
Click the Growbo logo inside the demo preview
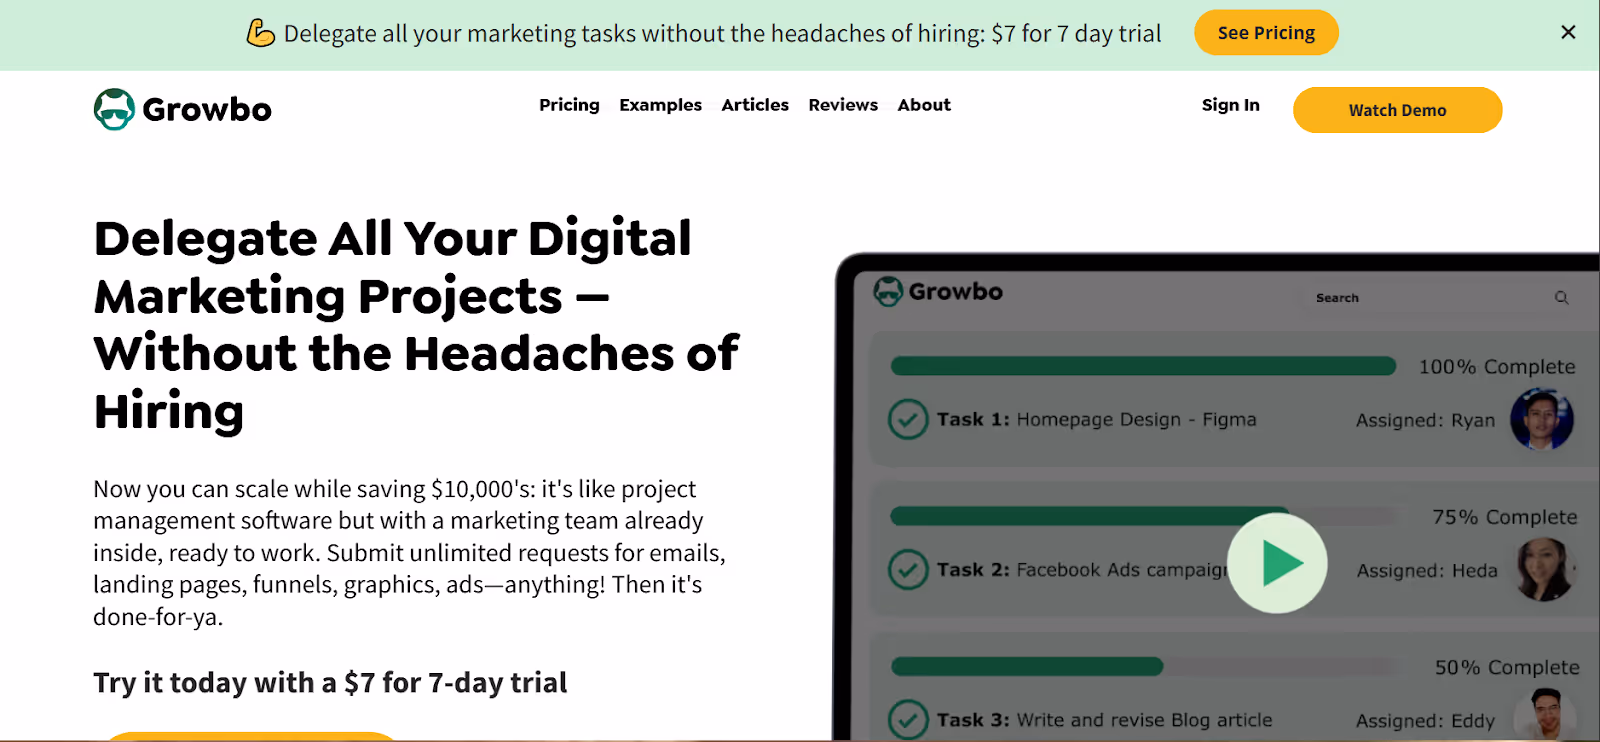(938, 291)
